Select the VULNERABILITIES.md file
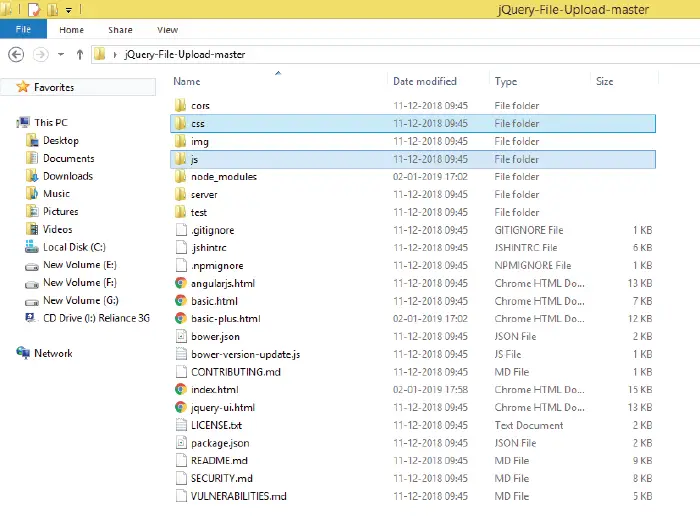 coord(238,496)
